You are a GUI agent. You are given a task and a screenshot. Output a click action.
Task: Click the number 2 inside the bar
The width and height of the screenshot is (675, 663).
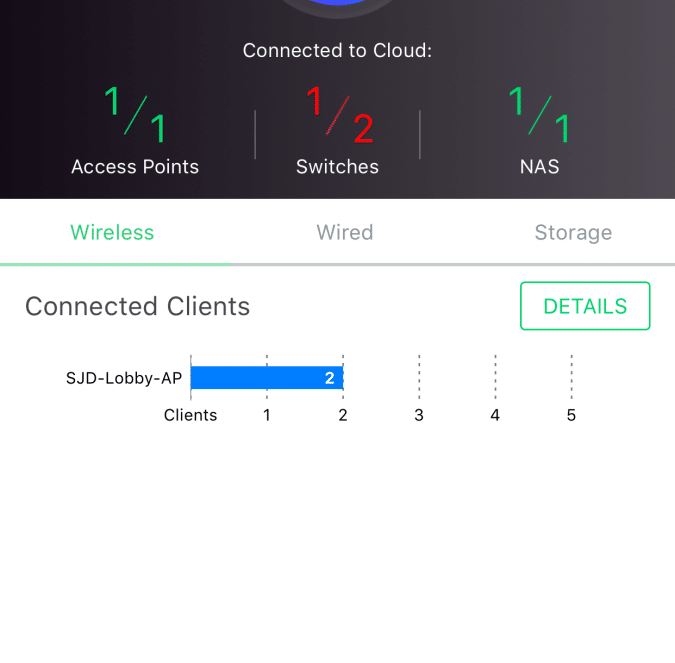[330, 378]
